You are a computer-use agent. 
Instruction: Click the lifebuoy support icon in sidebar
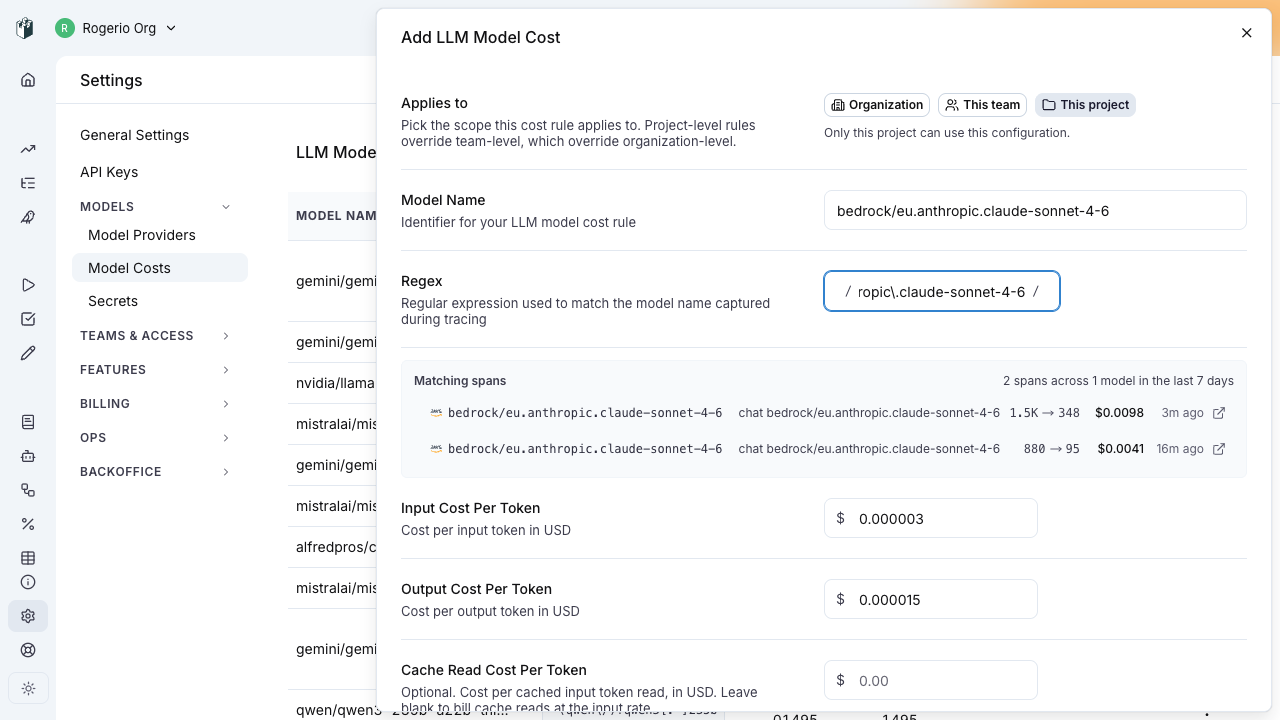(28, 650)
